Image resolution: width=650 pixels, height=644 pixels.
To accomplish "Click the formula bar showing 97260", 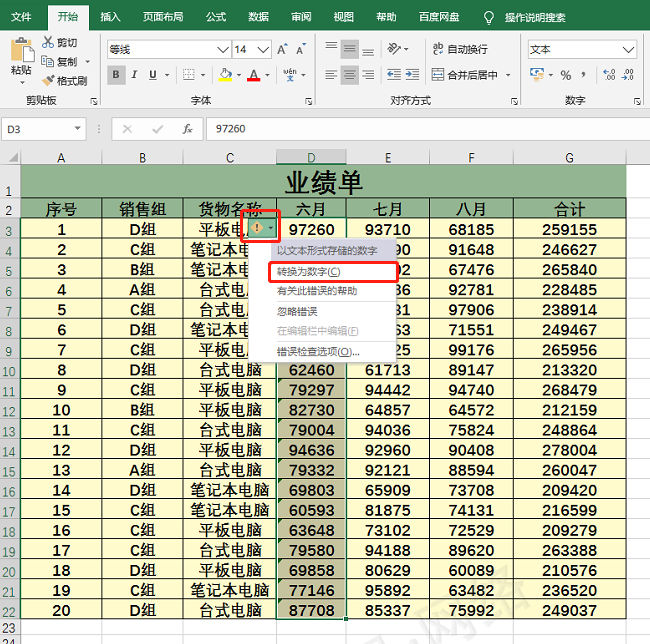I will click(x=428, y=129).
